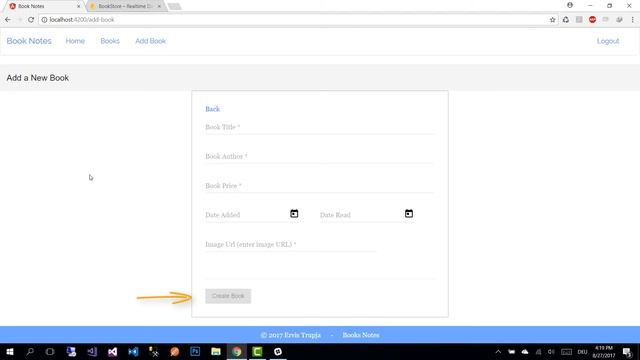Open File Explorer from the taskbar

[x=216, y=351]
